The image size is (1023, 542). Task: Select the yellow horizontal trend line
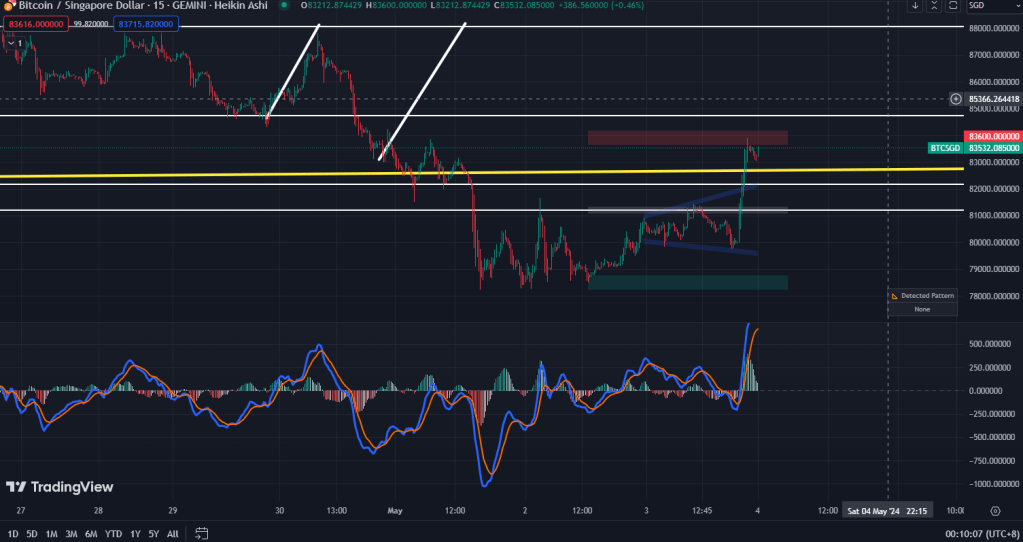tap(300, 173)
